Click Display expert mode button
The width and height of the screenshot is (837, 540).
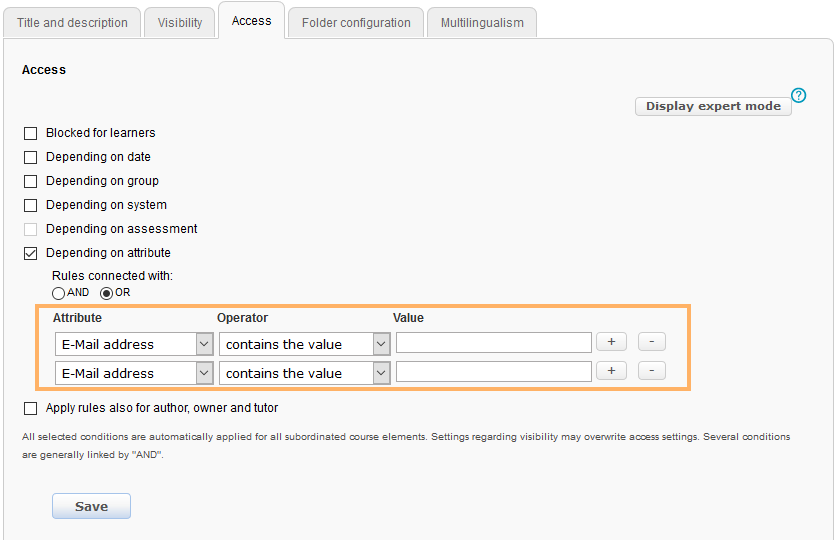(x=713, y=106)
